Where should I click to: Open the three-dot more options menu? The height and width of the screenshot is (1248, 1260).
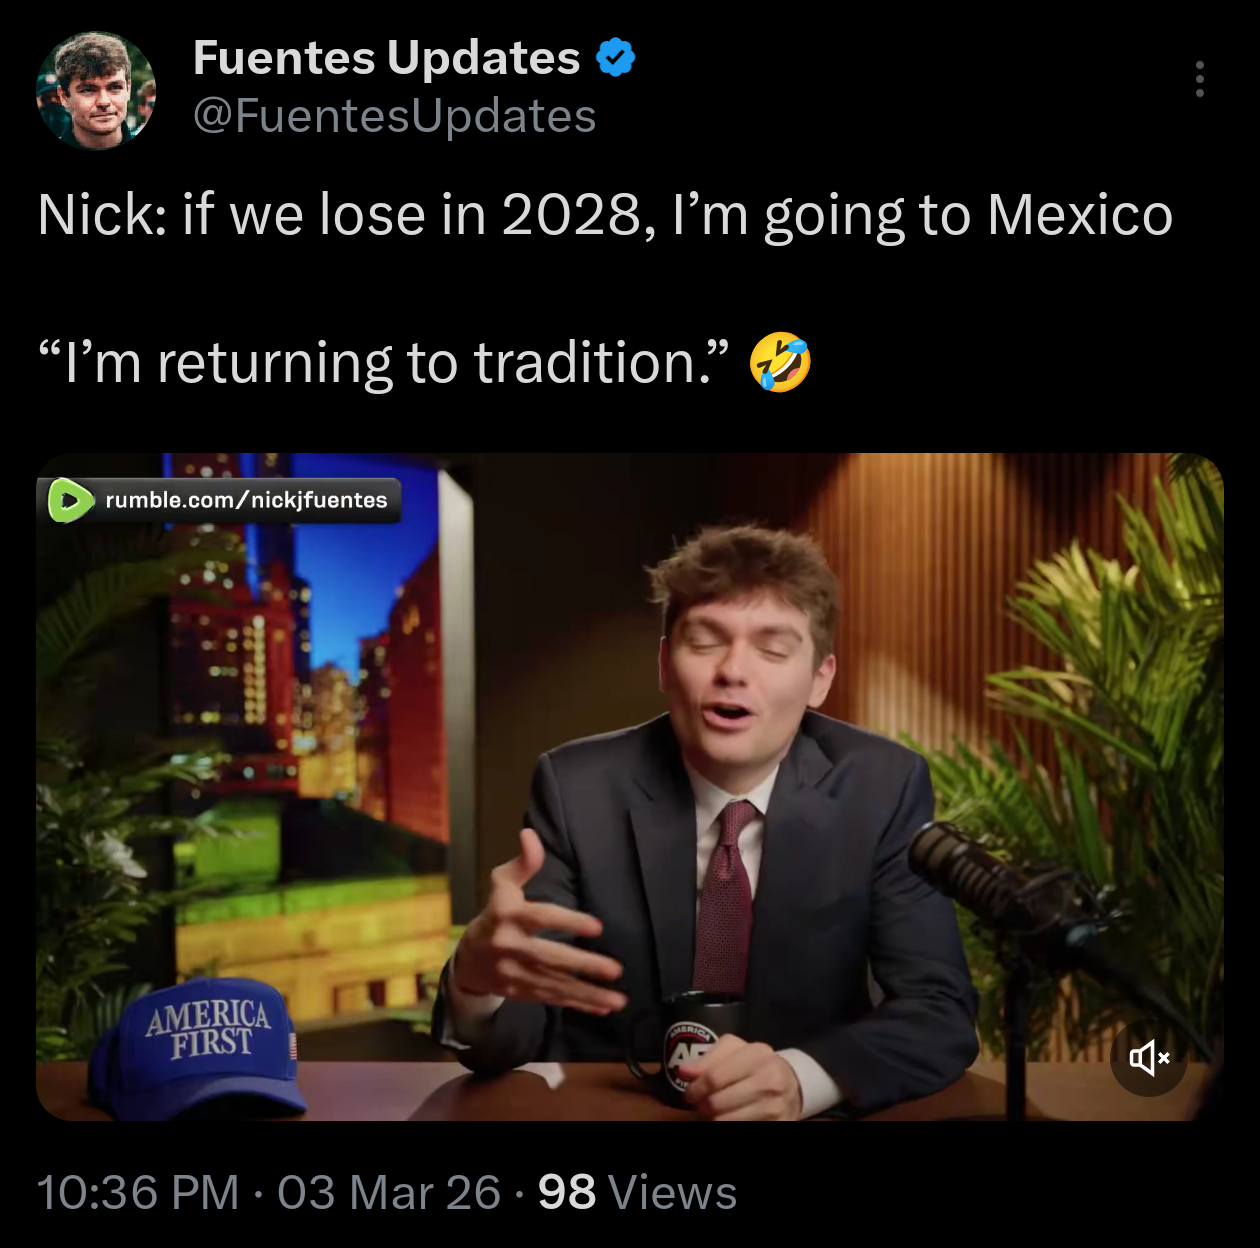(1199, 79)
